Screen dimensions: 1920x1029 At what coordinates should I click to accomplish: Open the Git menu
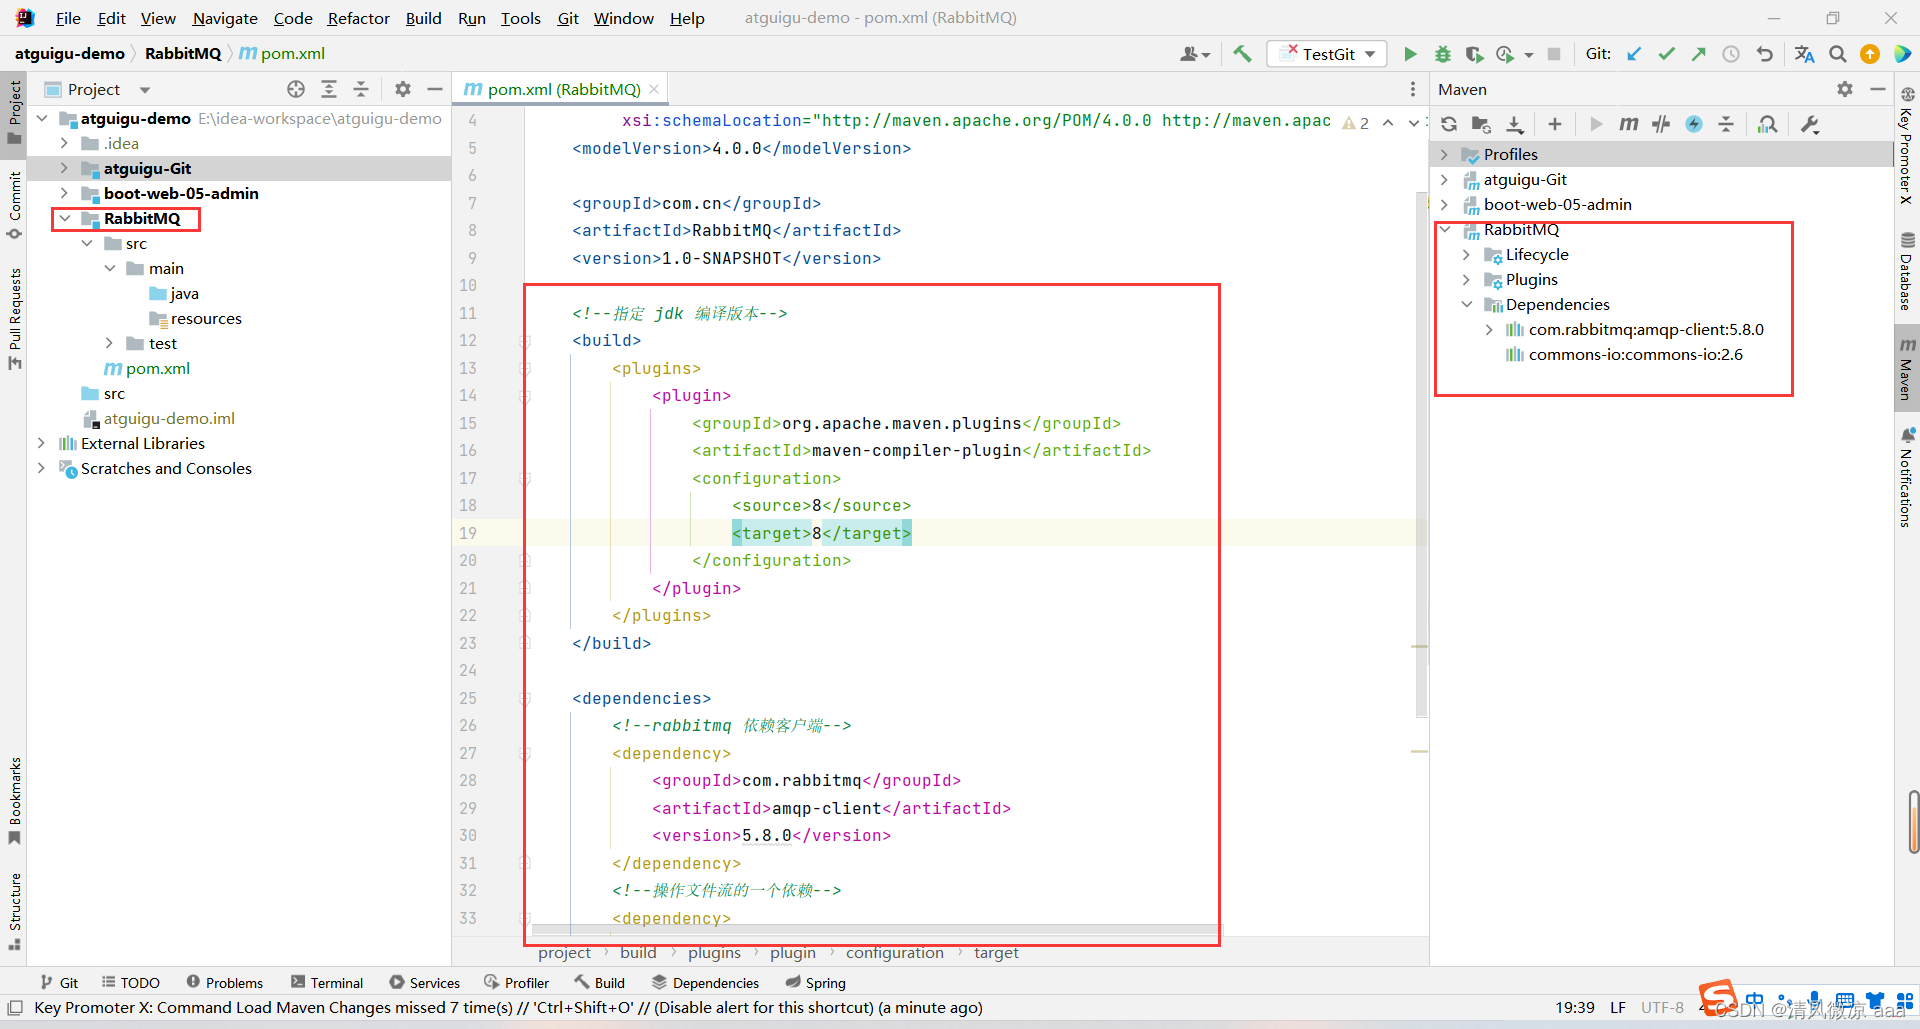pos(567,18)
